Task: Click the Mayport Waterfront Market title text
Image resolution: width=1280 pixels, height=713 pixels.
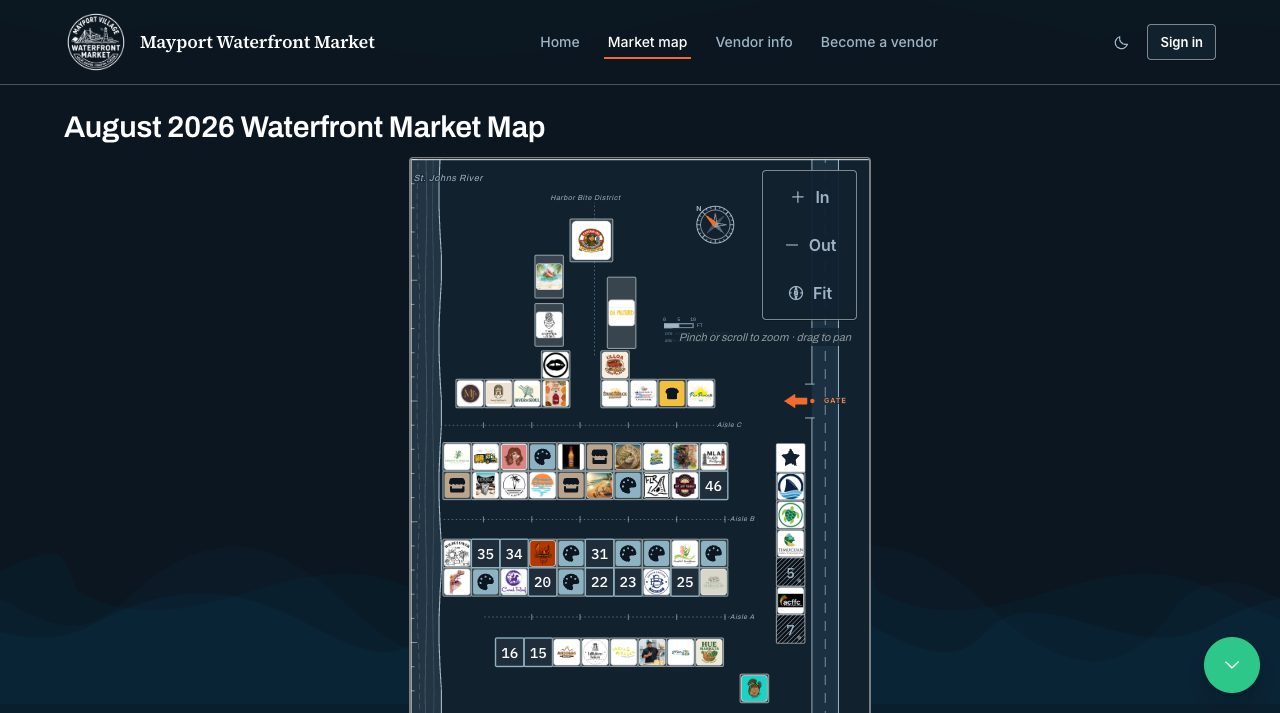Action: click(x=257, y=42)
